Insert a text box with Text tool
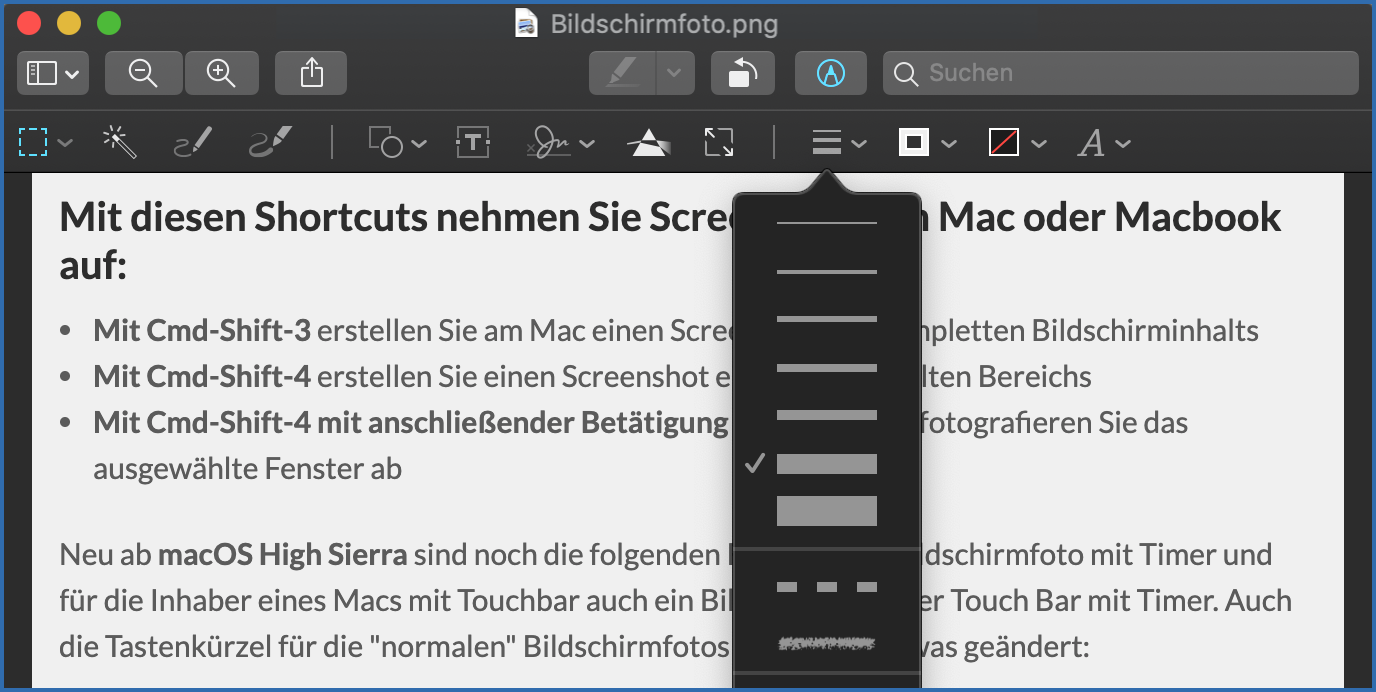This screenshot has width=1376, height=692. 472,143
